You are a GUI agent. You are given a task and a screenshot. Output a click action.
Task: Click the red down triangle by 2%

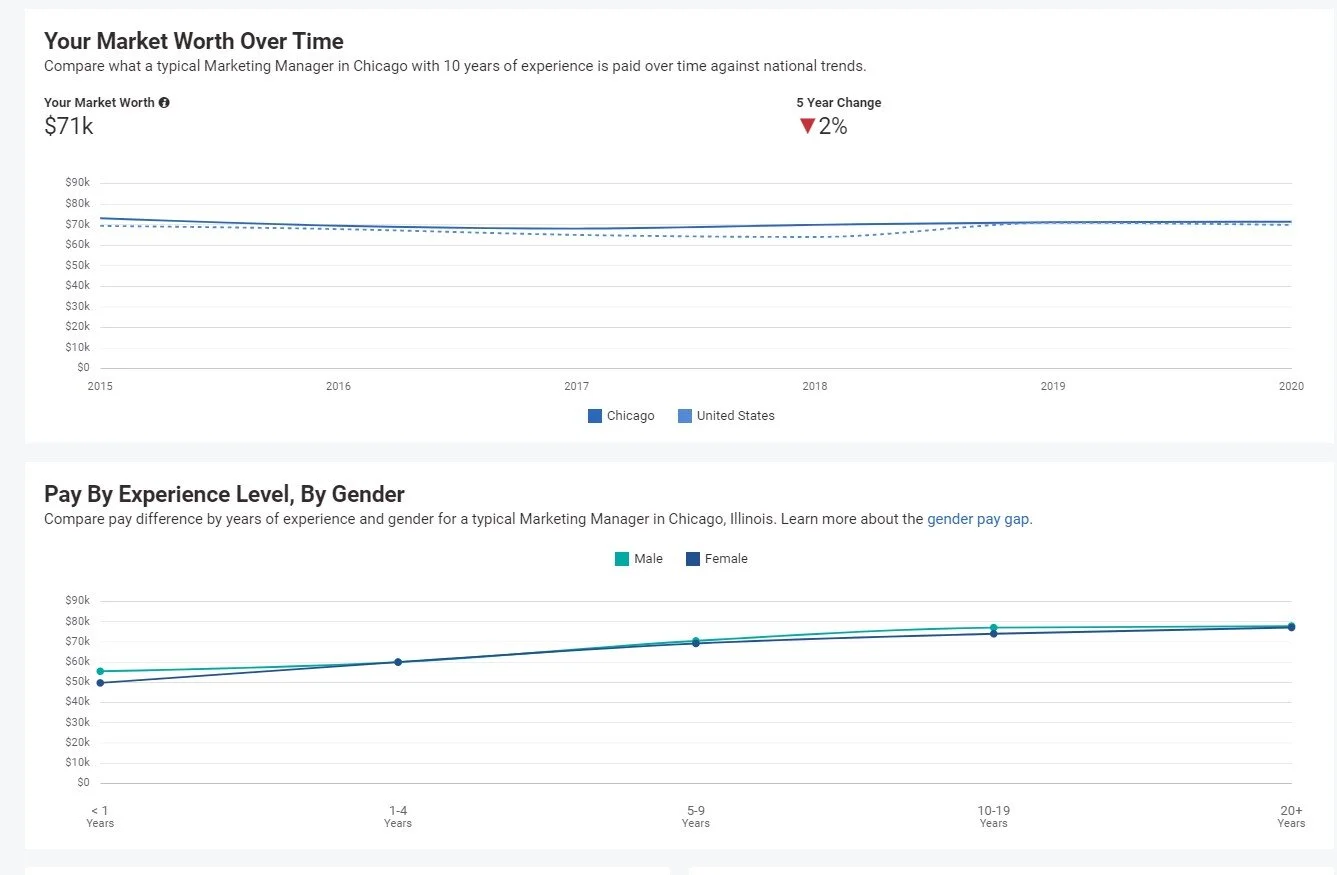pos(807,126)
